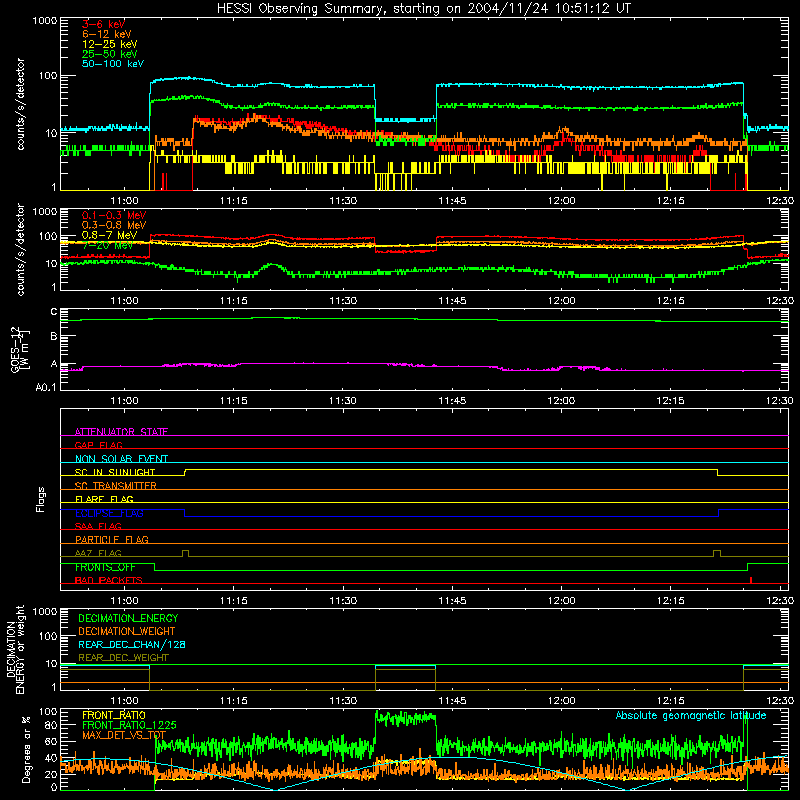Click the REAR_DEC_WEIGHT legend entry
The width and height of the screenshot is (800, 800).
[123, 658]
